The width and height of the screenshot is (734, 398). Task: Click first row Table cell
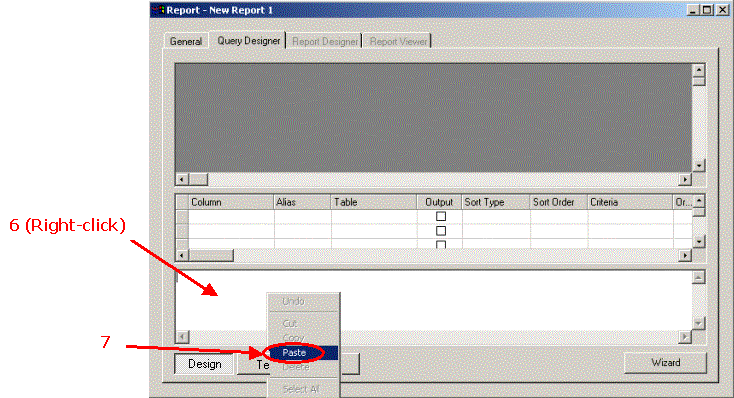(x=374, y=216)
